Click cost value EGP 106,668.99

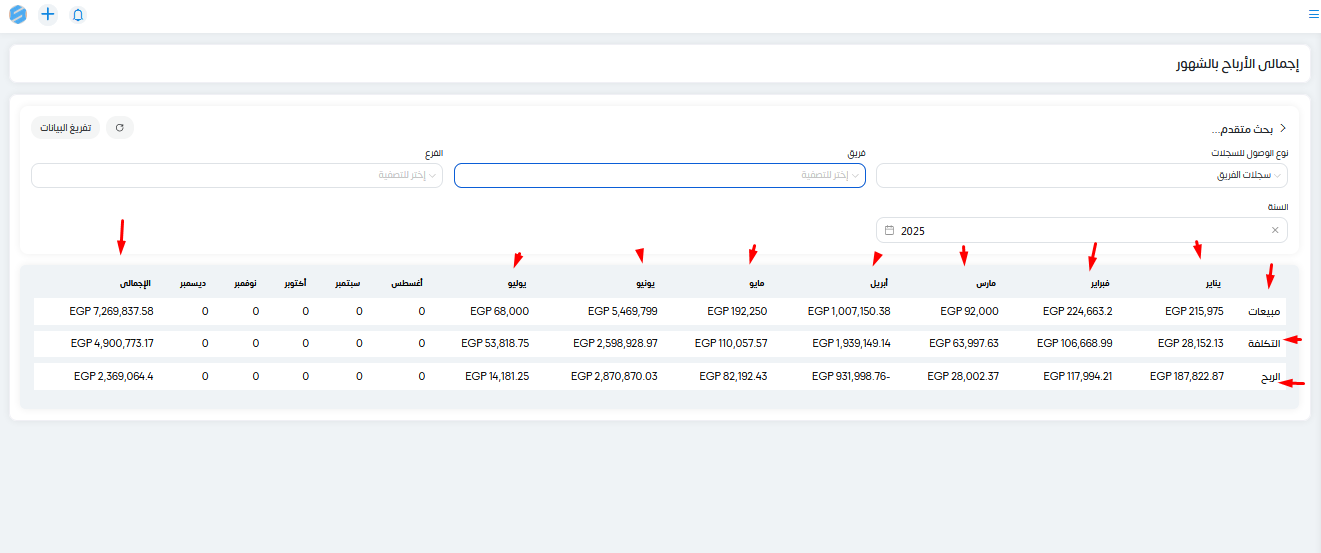[x=1075, y=343]
